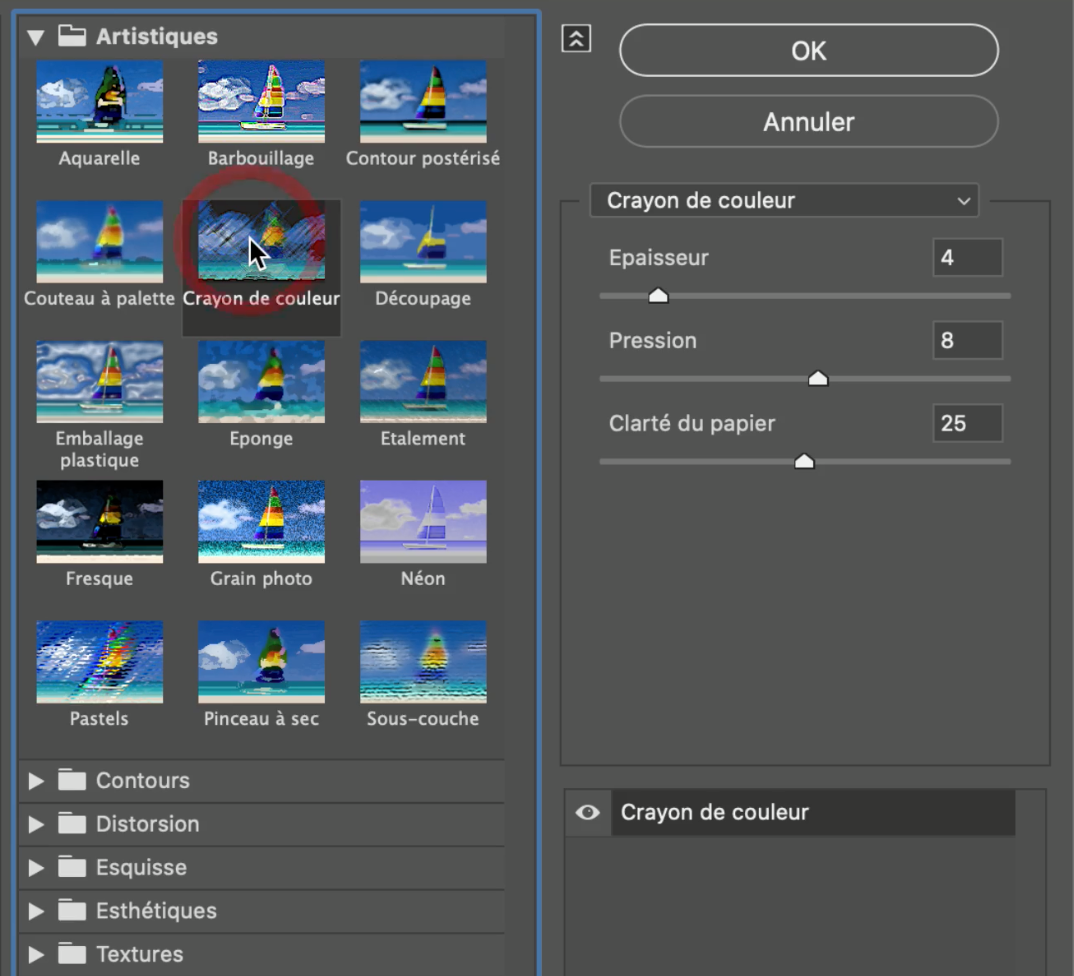Click the Artistiques folder icon
This screenshot has width=1074, height=976.
click(72, 36)
